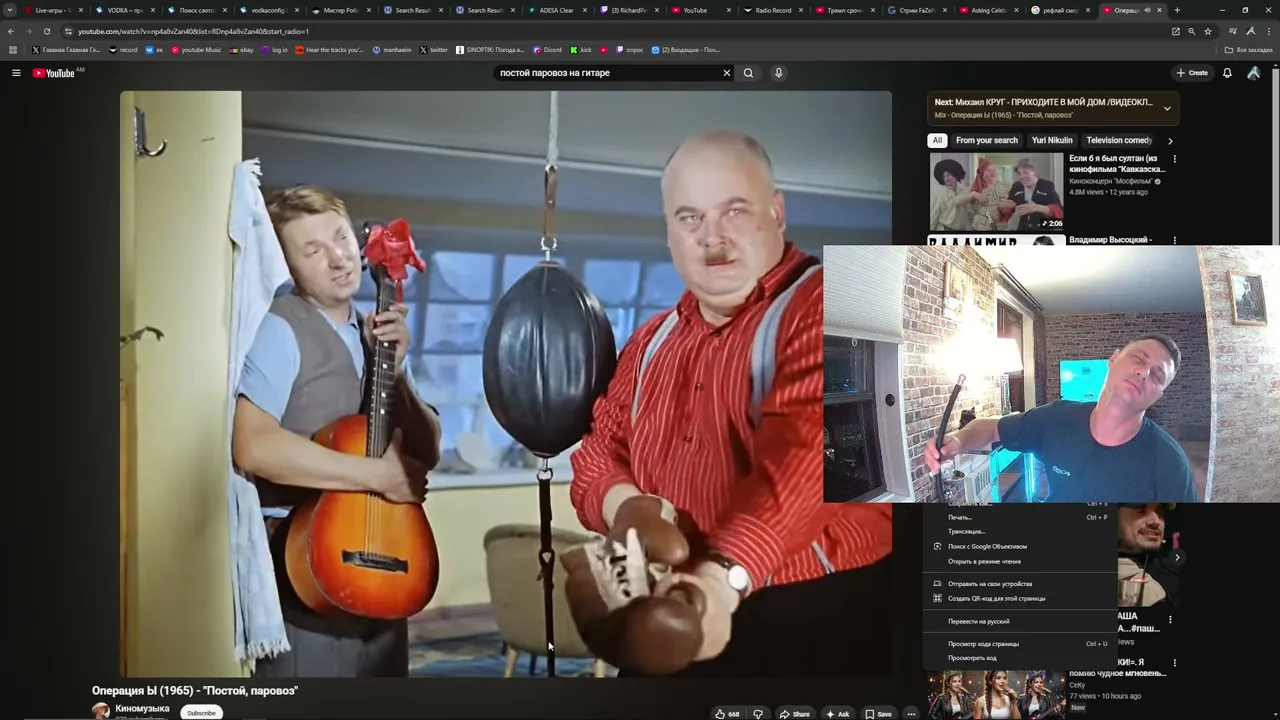Open site information icon in address bar
1280x720 pixels.
click(x=68, y=31)
